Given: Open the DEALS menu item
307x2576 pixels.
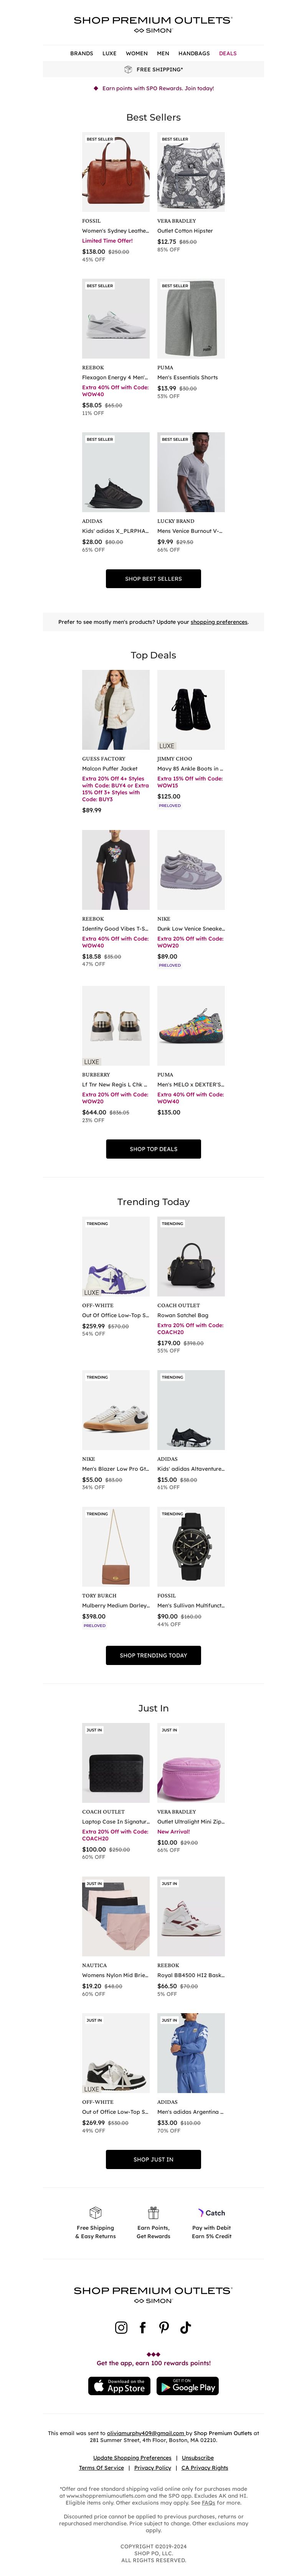Looking at the screenshot, I should [x=228, y=53].
